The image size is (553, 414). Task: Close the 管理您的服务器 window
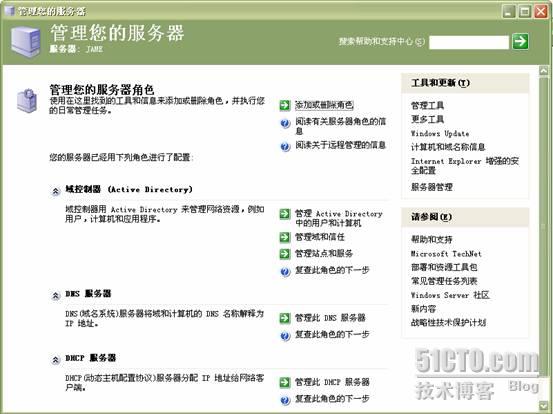click(541, 11)
